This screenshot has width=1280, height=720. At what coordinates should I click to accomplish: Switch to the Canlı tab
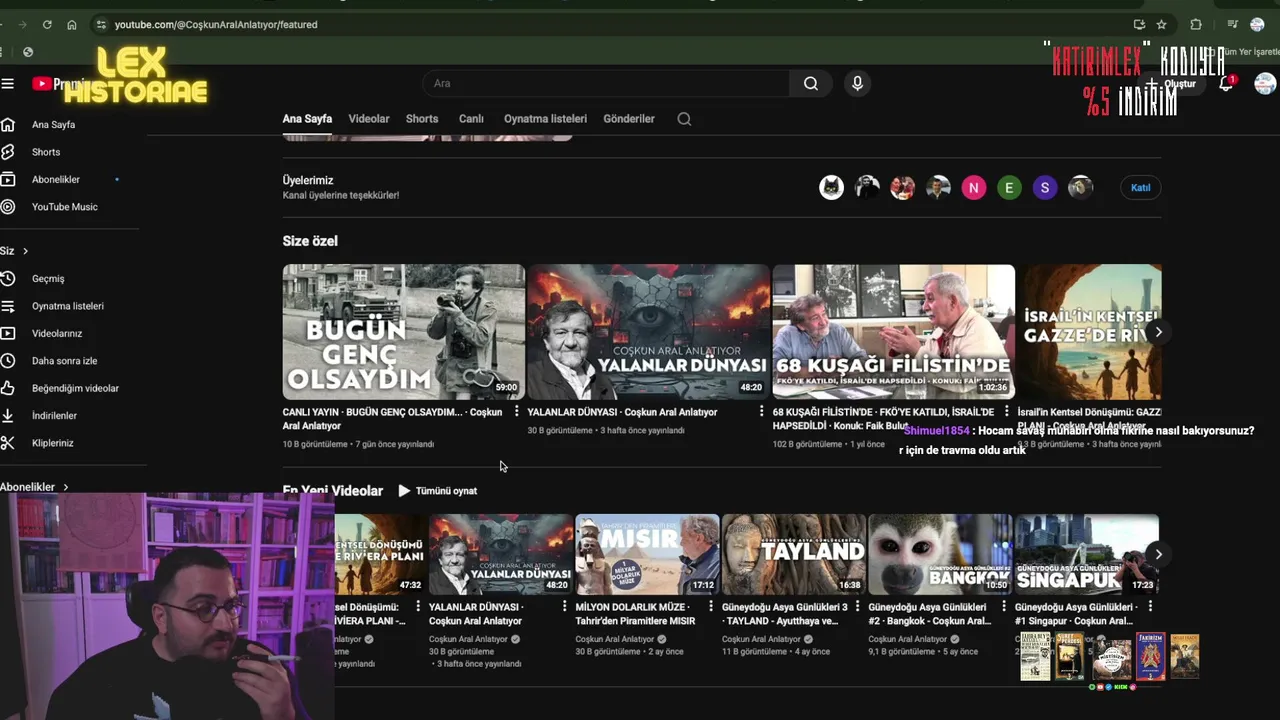[x=471, y=119]
